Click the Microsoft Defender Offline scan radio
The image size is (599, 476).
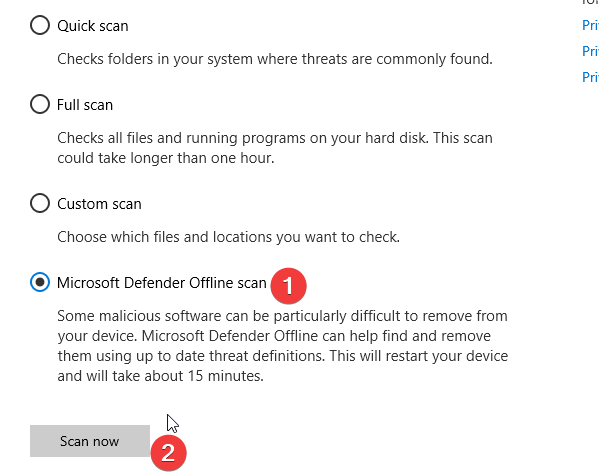click(40, 282)
